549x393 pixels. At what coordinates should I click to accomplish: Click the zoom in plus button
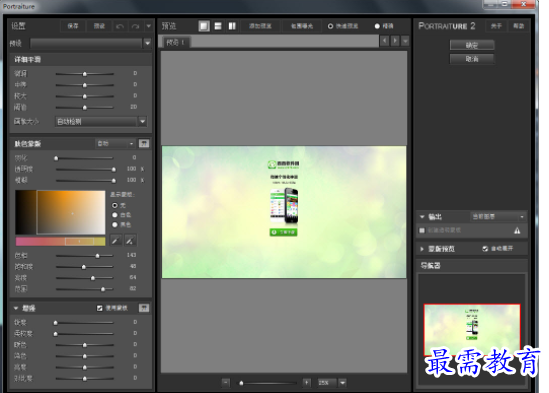pos(306,382)
